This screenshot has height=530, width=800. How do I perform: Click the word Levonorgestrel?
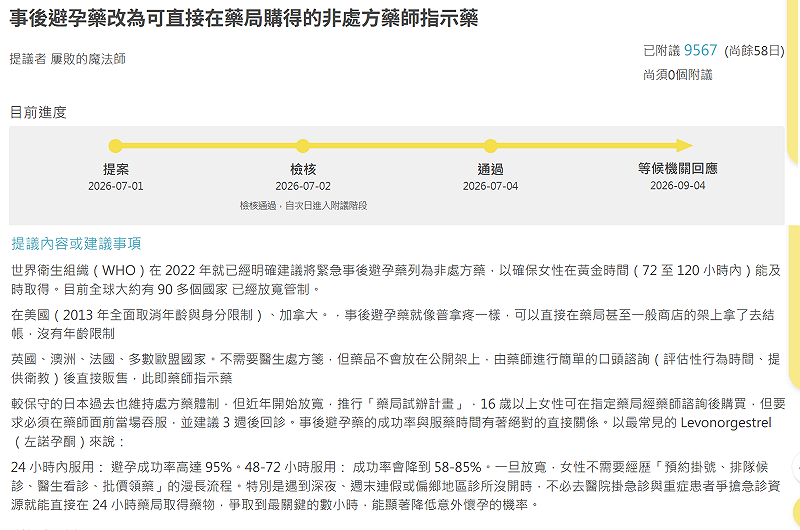726,423
